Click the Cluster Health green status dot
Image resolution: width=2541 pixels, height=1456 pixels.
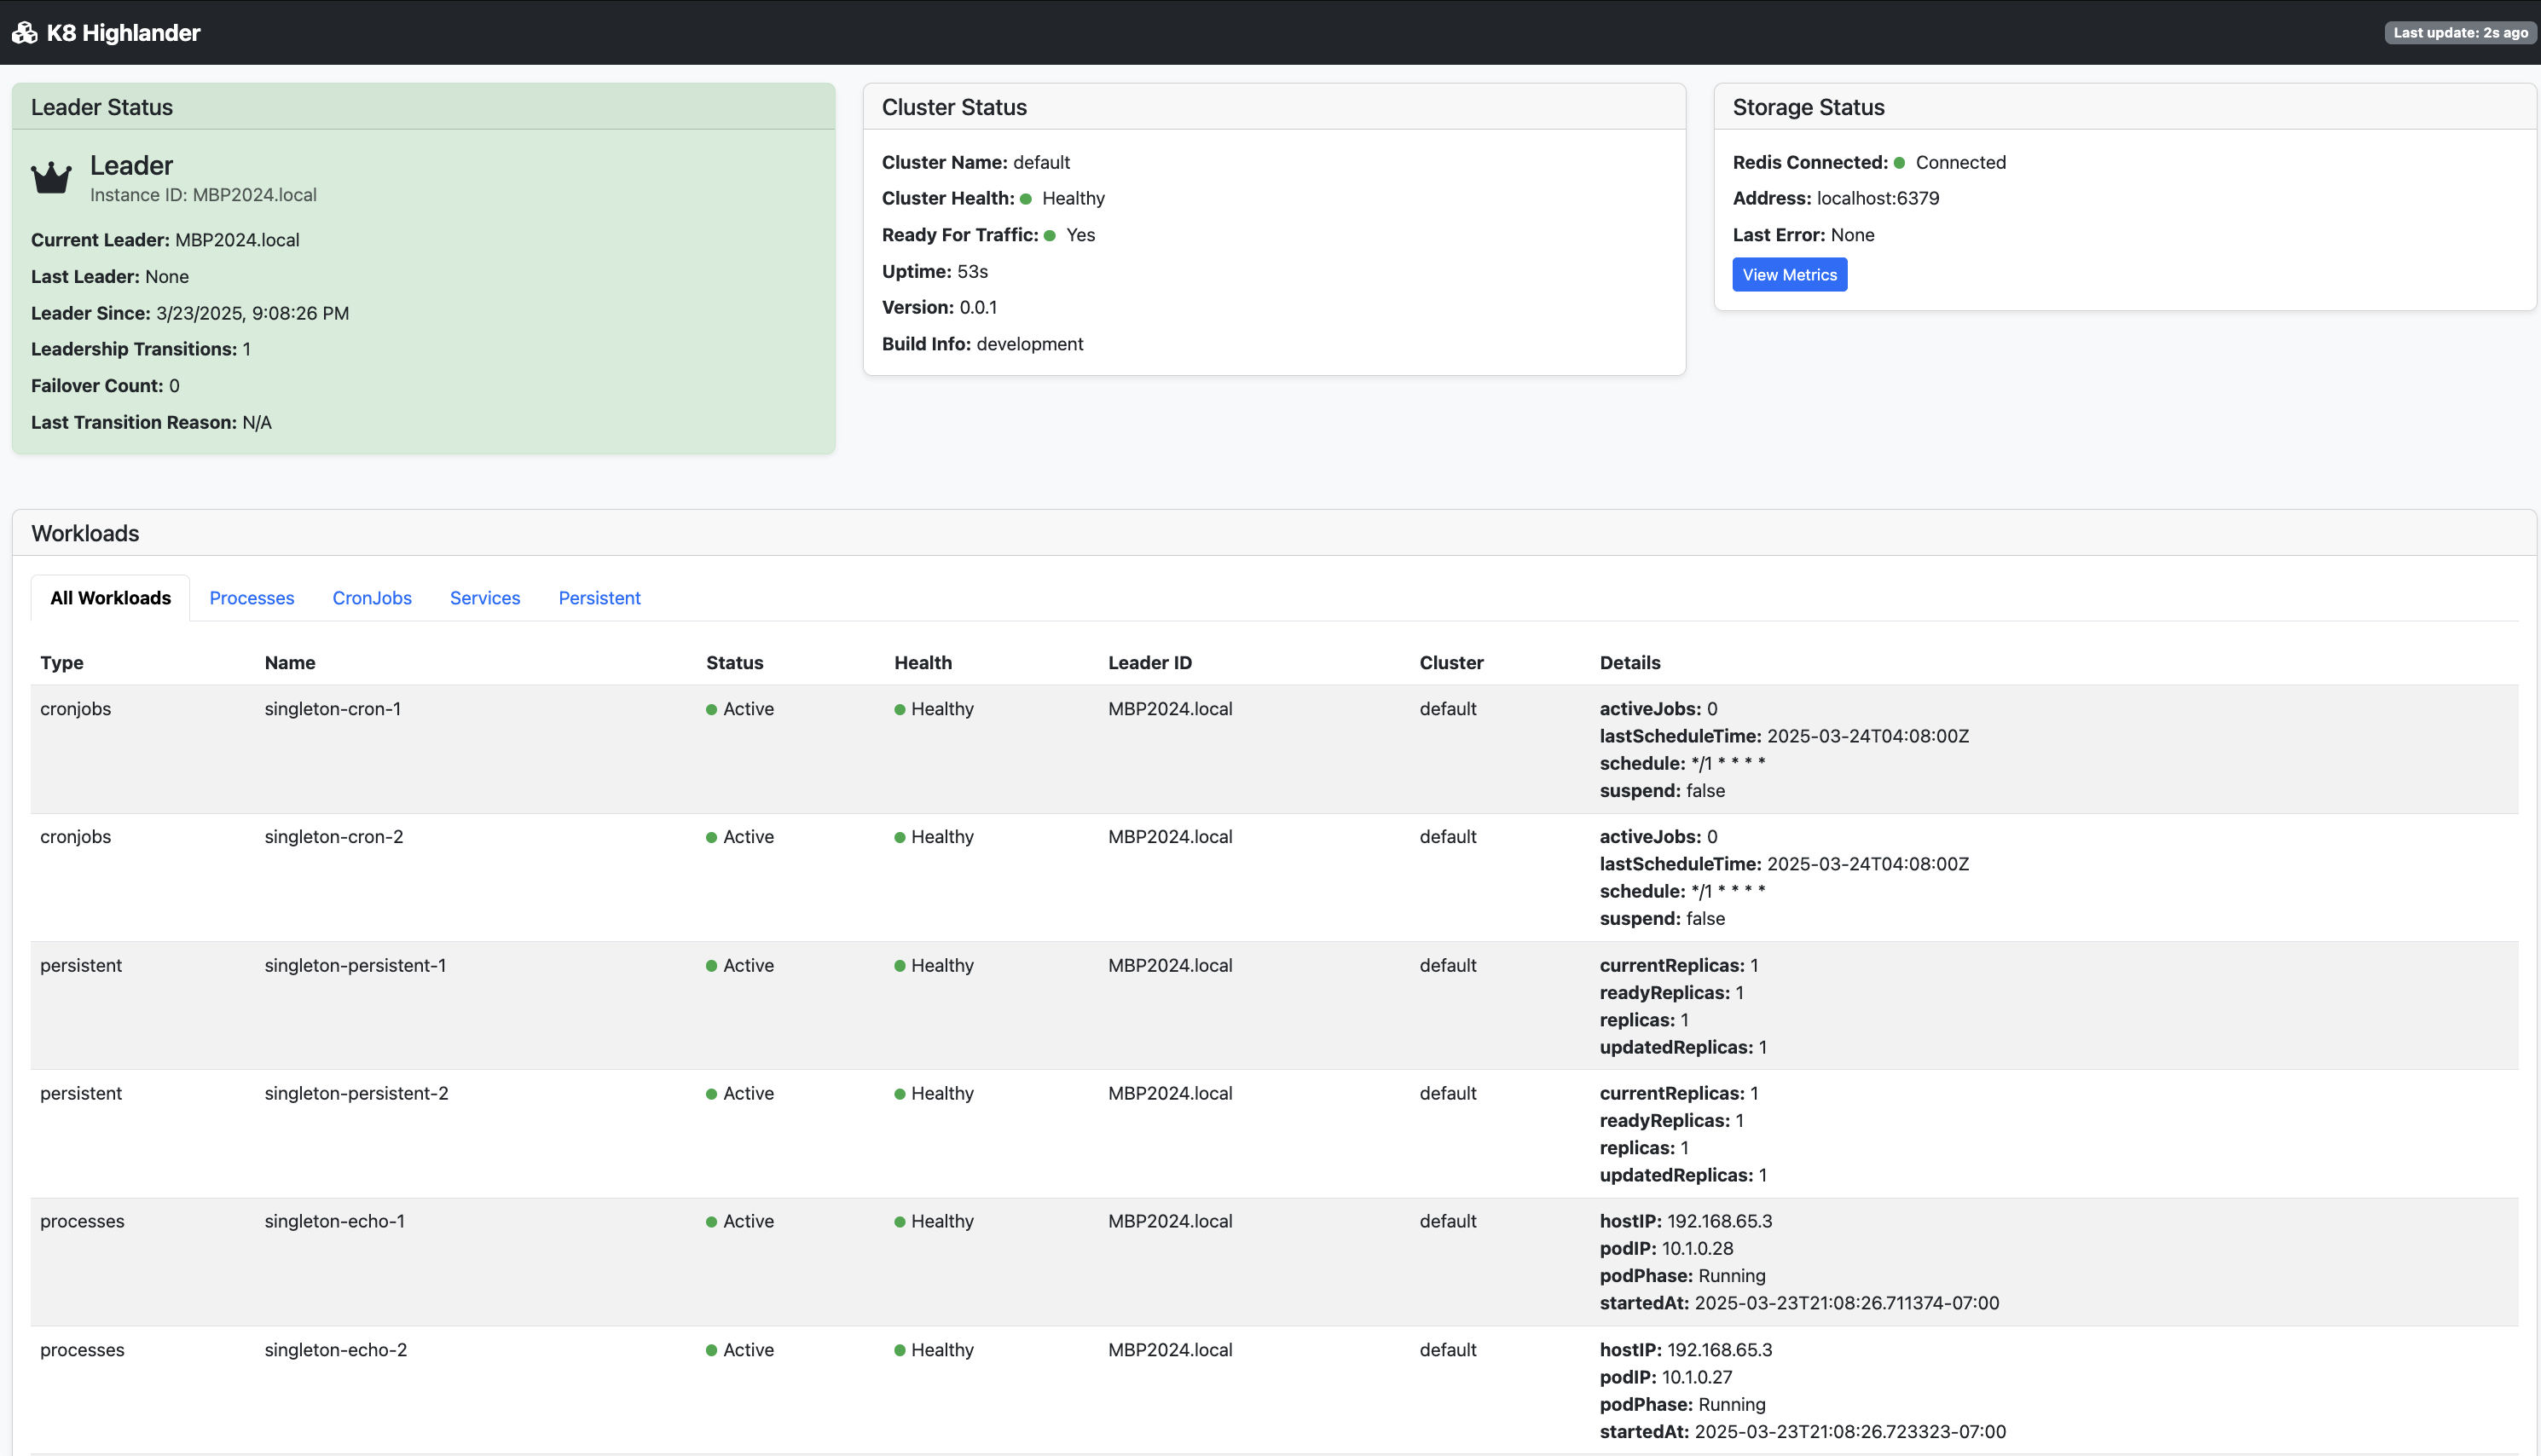click(1025, 199)
